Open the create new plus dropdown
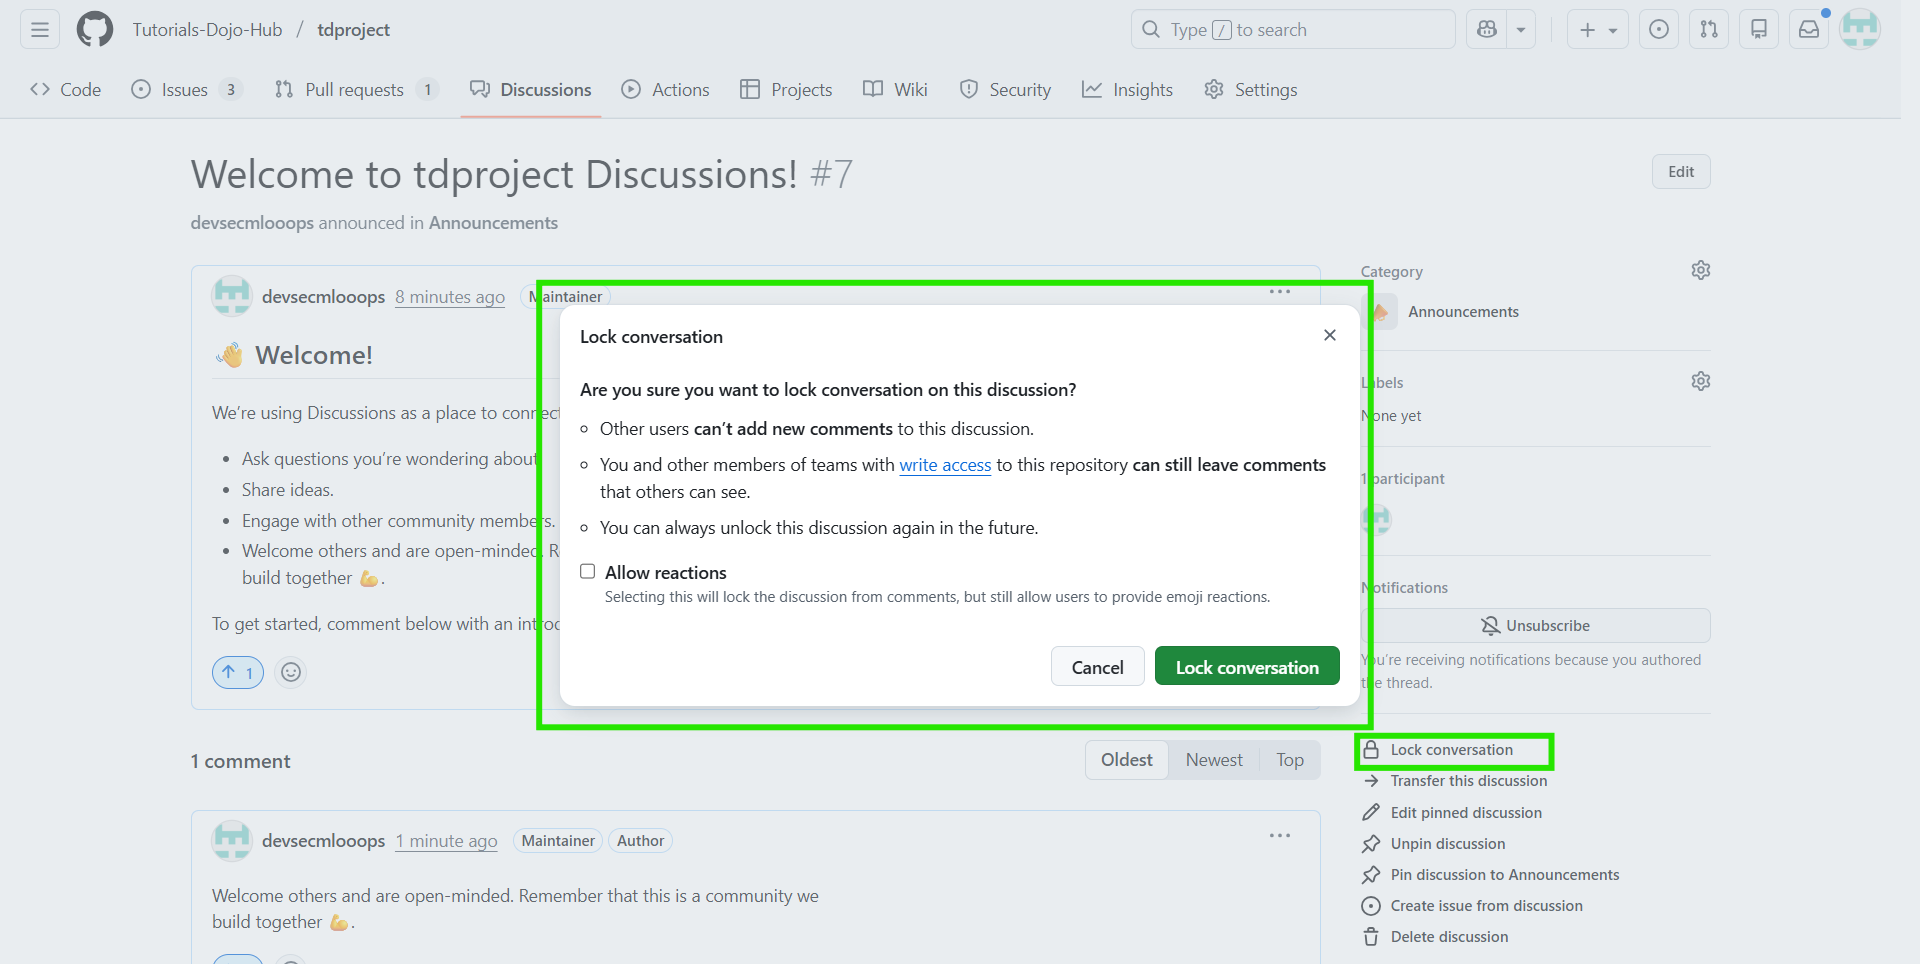1920x964 pixels. click(1596, 29)
